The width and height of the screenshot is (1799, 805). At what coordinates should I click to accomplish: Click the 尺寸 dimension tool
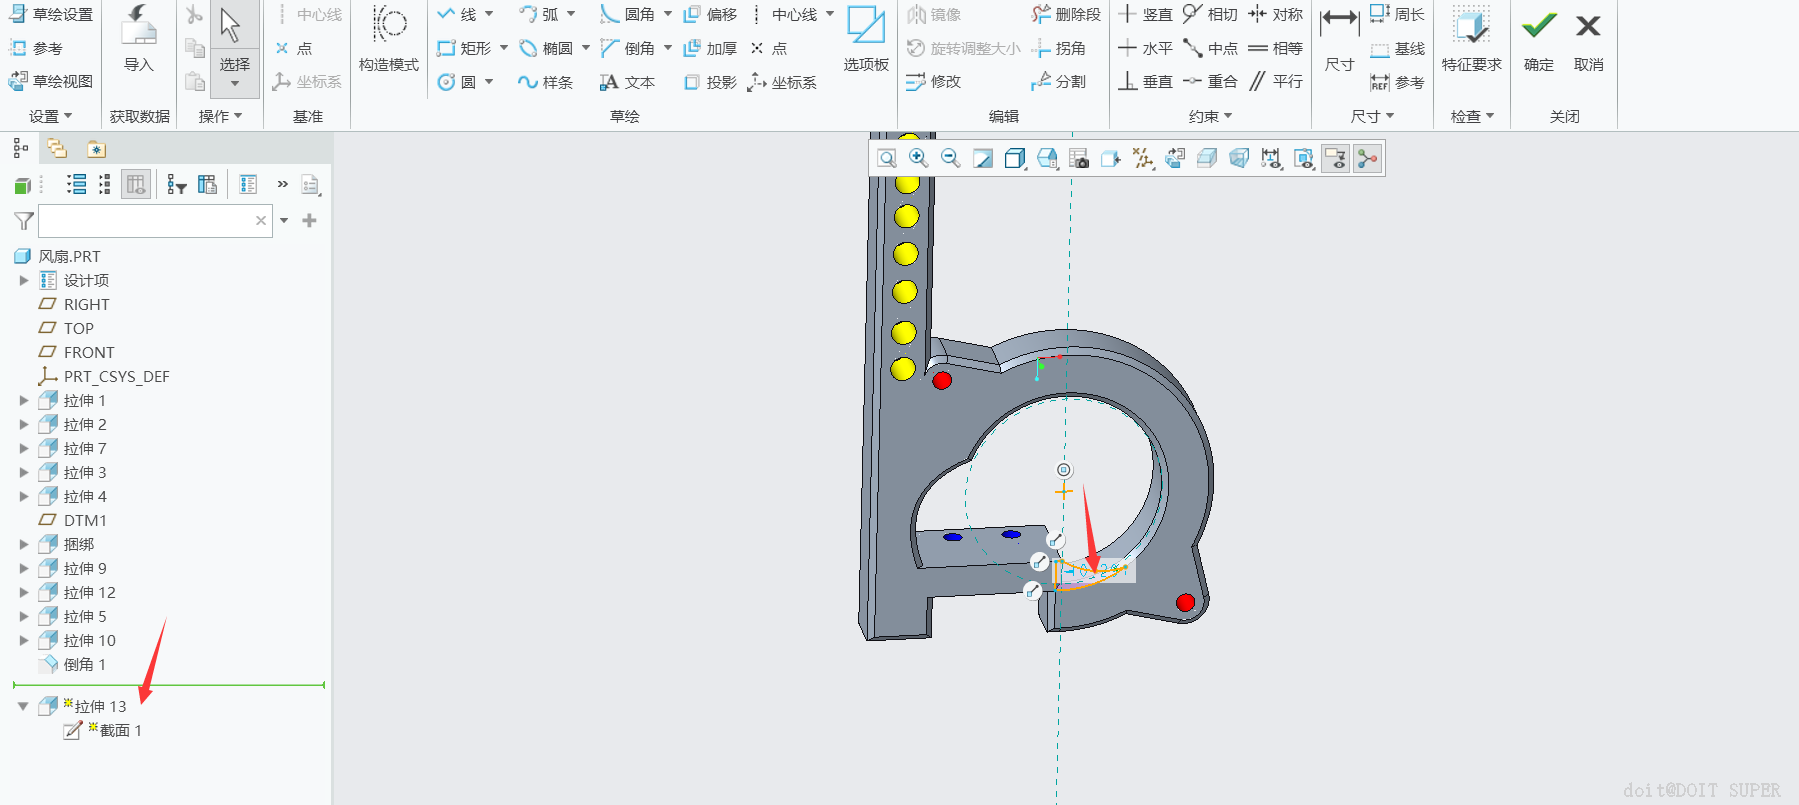coord(1339,40)
